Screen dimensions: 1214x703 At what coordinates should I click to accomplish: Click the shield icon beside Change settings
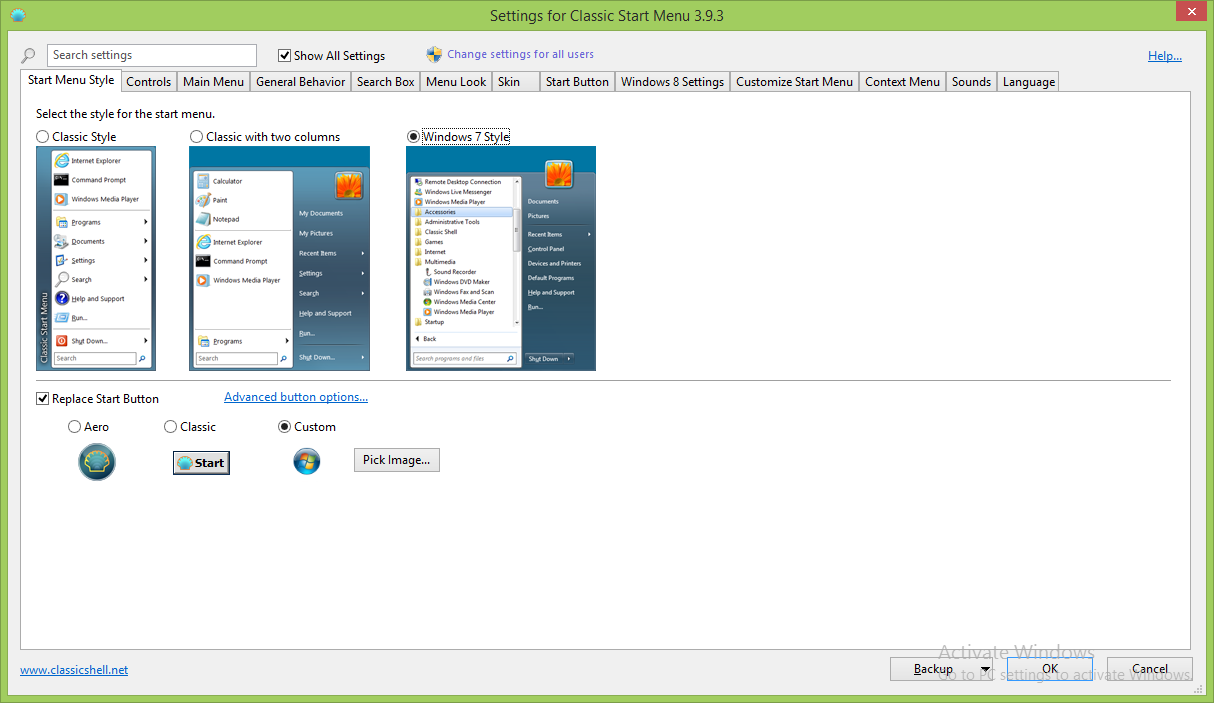click(x=434, y=55)
